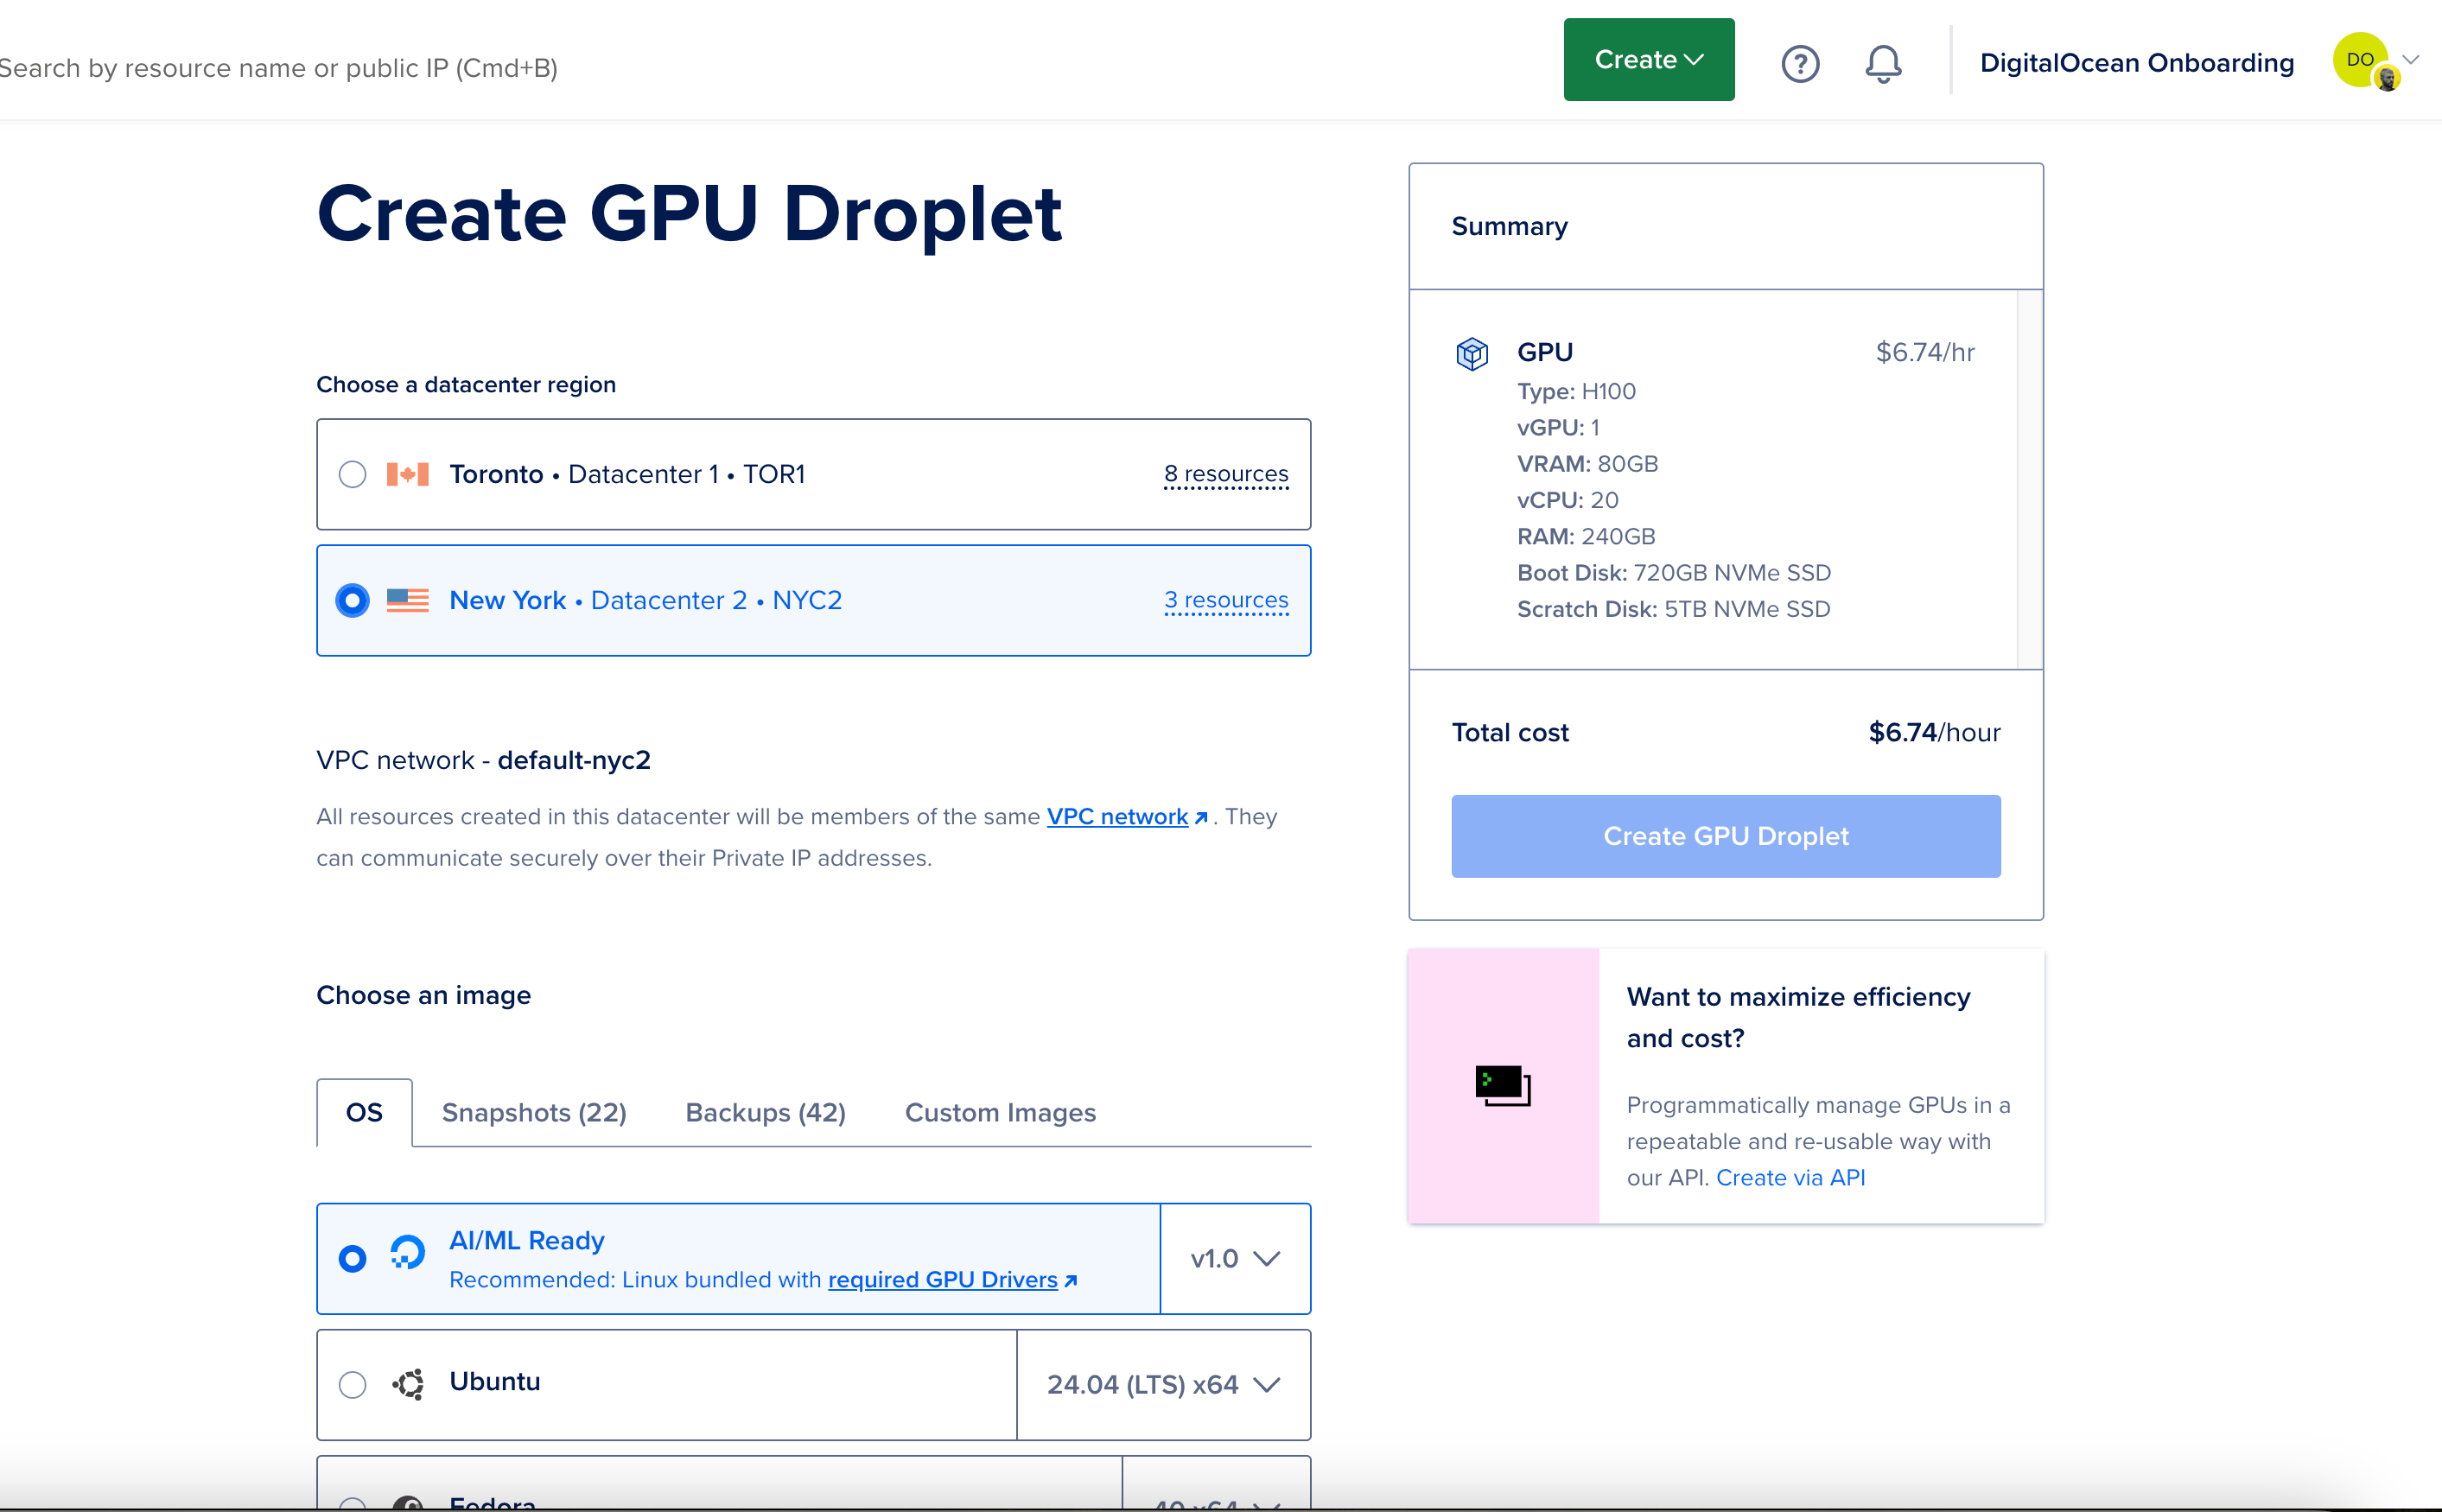Viewport: 2442px width, 1512px height.
Task: Click the DigitalOcean logo beside AI/ML Ready
Action: pyautogui.click(x=407, y=1253)
